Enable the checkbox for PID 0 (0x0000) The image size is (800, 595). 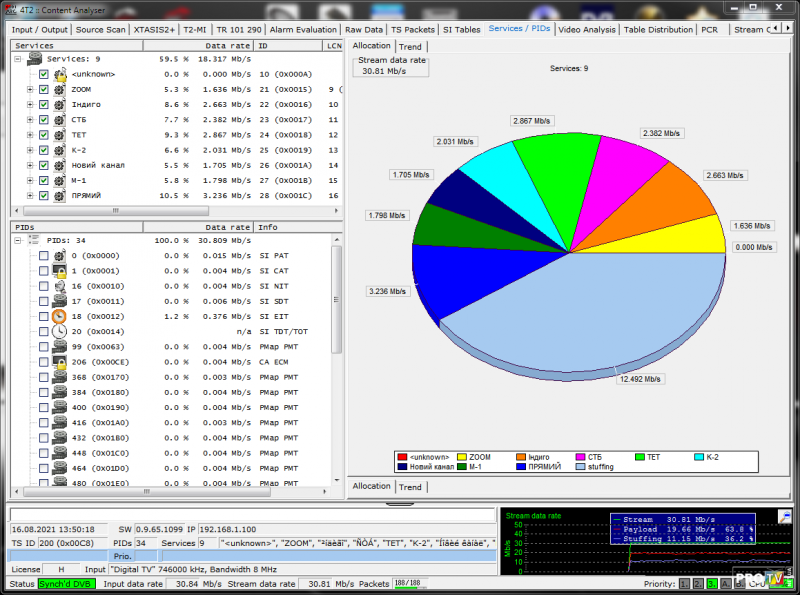click(44, 256)
